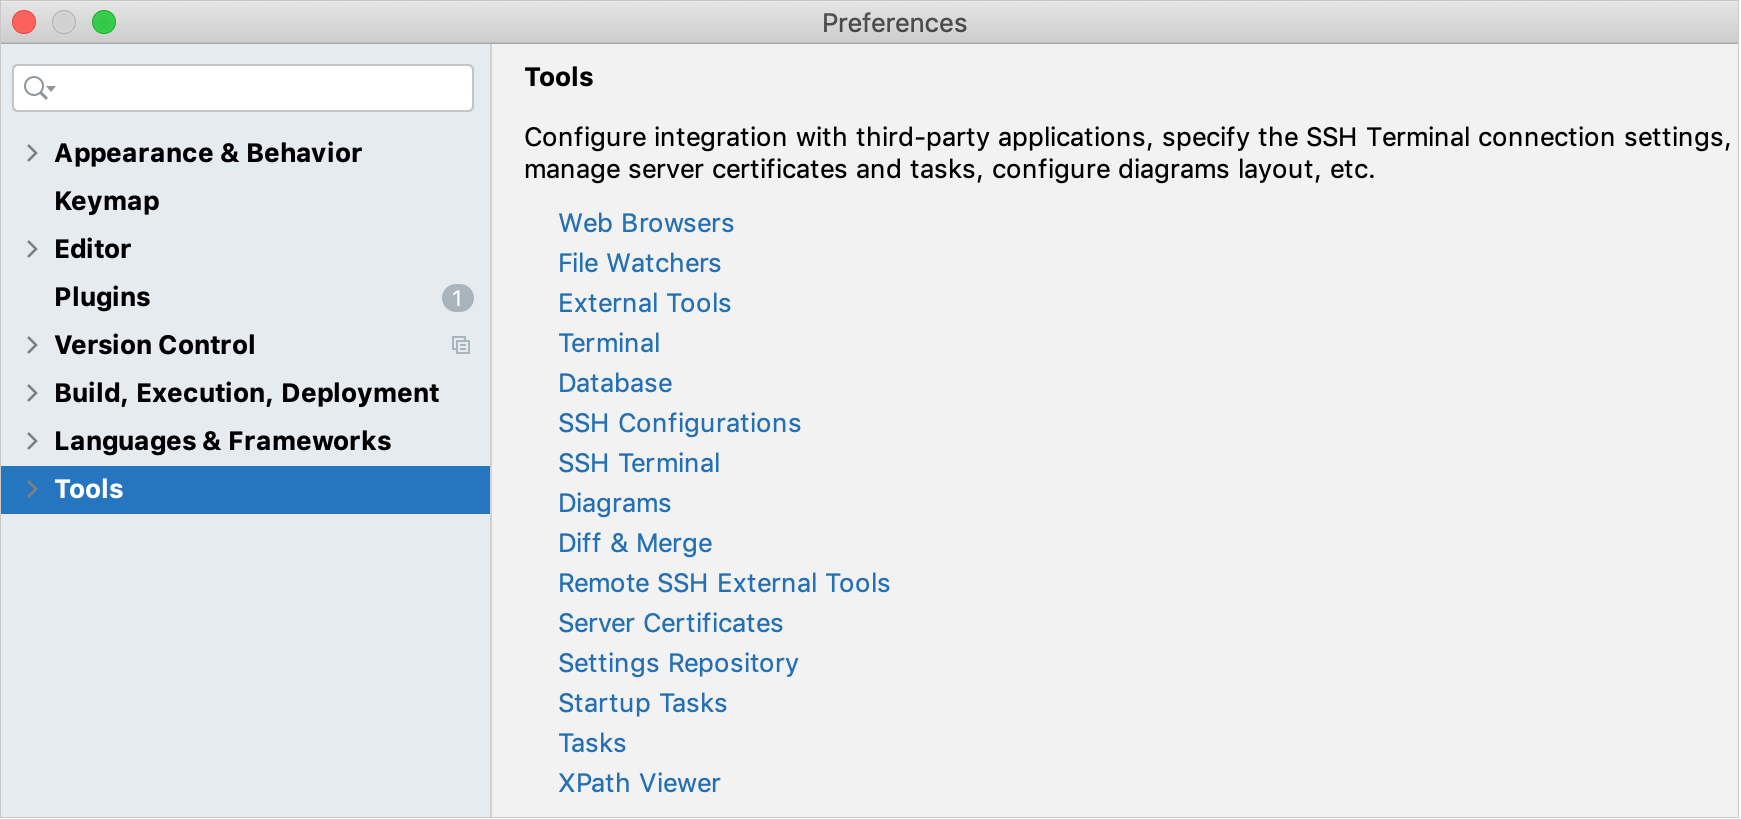Click the Plugins update count badge
Screen dimensions: 1741x819
[457, 297]
